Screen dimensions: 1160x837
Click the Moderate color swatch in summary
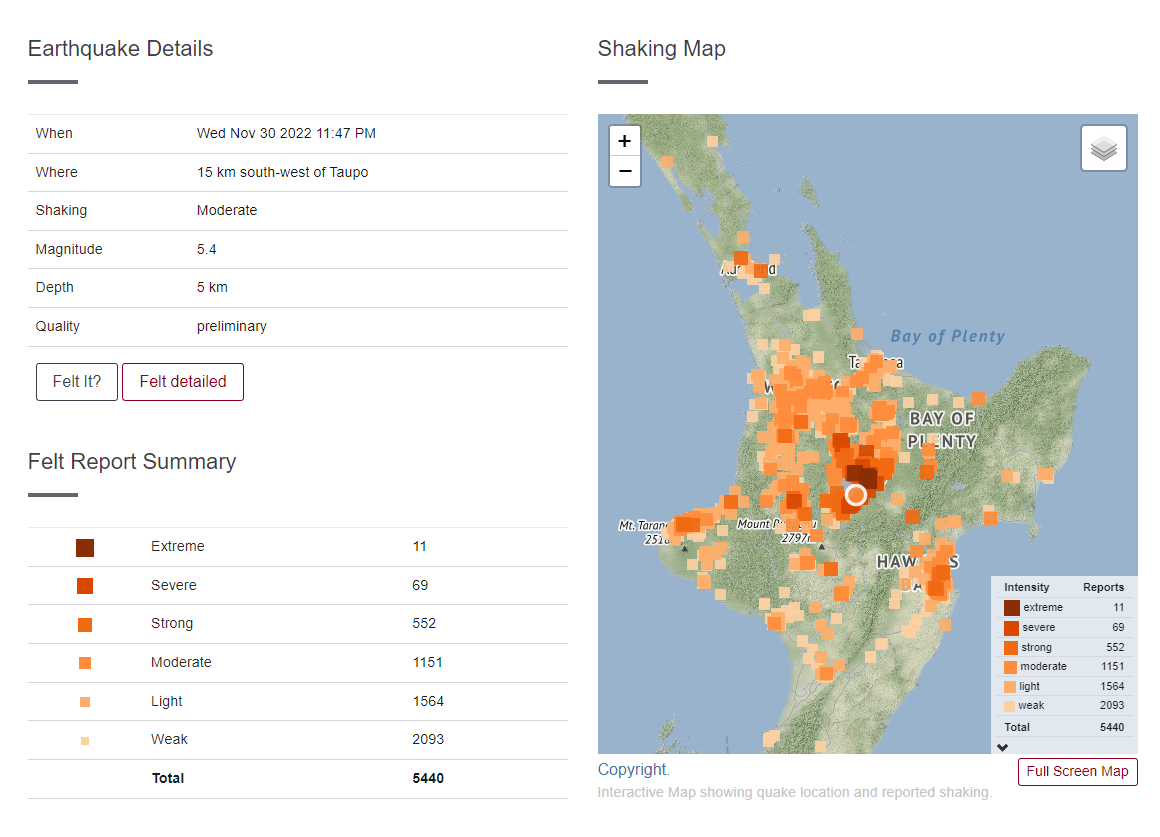click(85, 663)
